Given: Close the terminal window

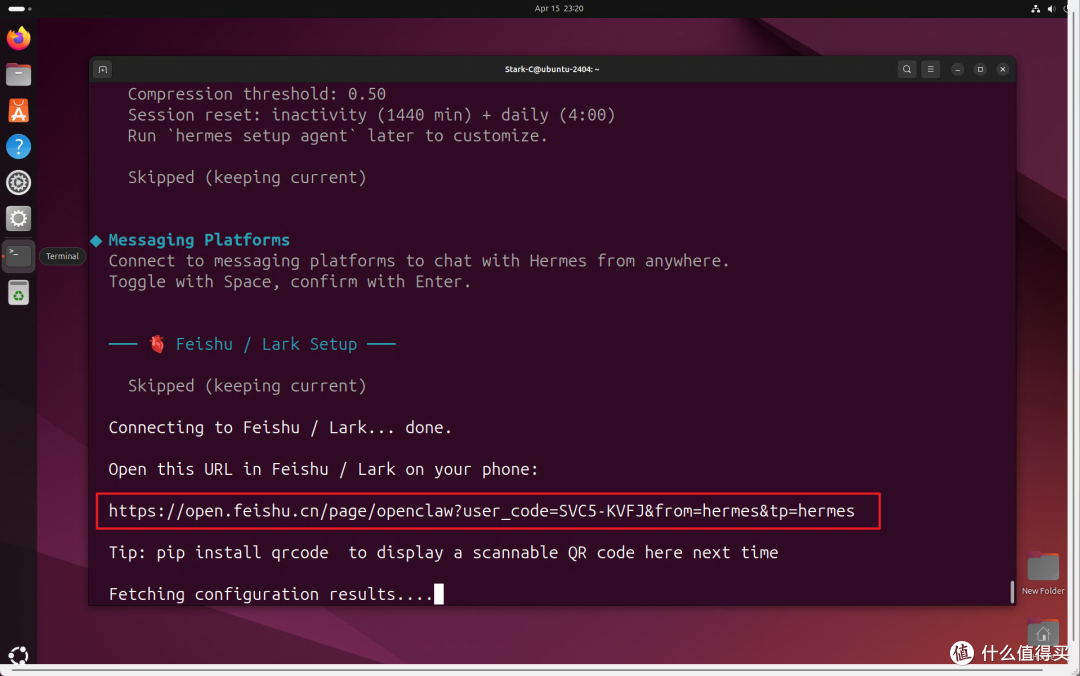Looking at the screenshot, I should [x=1003, y=69].
